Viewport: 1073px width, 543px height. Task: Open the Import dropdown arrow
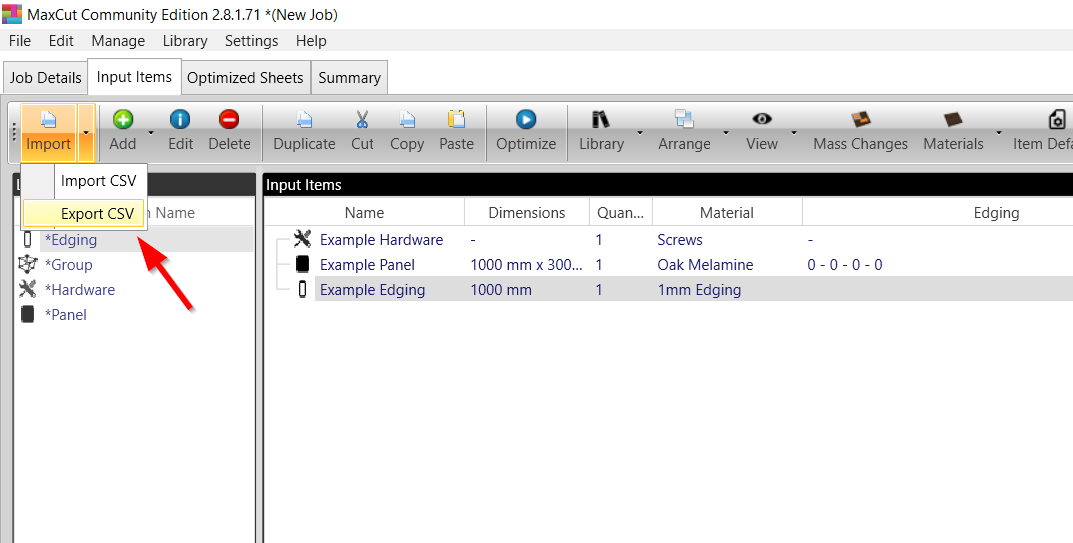point(86,132)
